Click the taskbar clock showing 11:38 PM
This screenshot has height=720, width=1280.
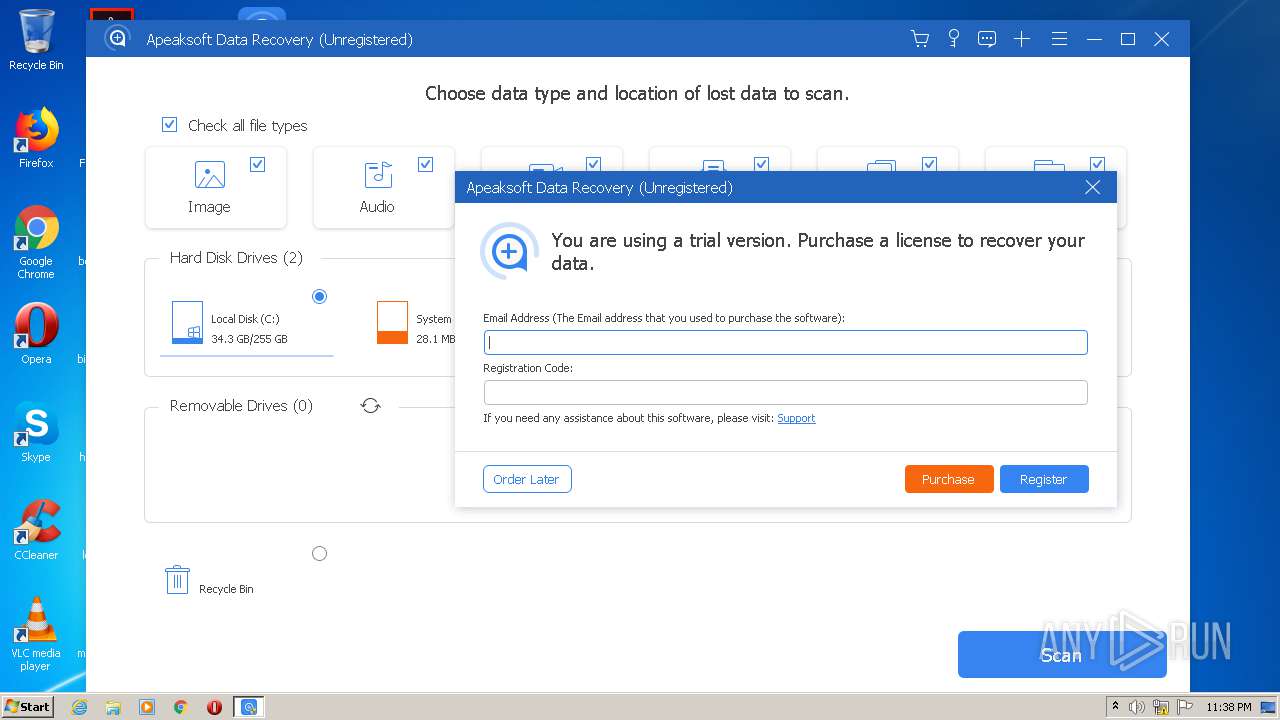1228,707
